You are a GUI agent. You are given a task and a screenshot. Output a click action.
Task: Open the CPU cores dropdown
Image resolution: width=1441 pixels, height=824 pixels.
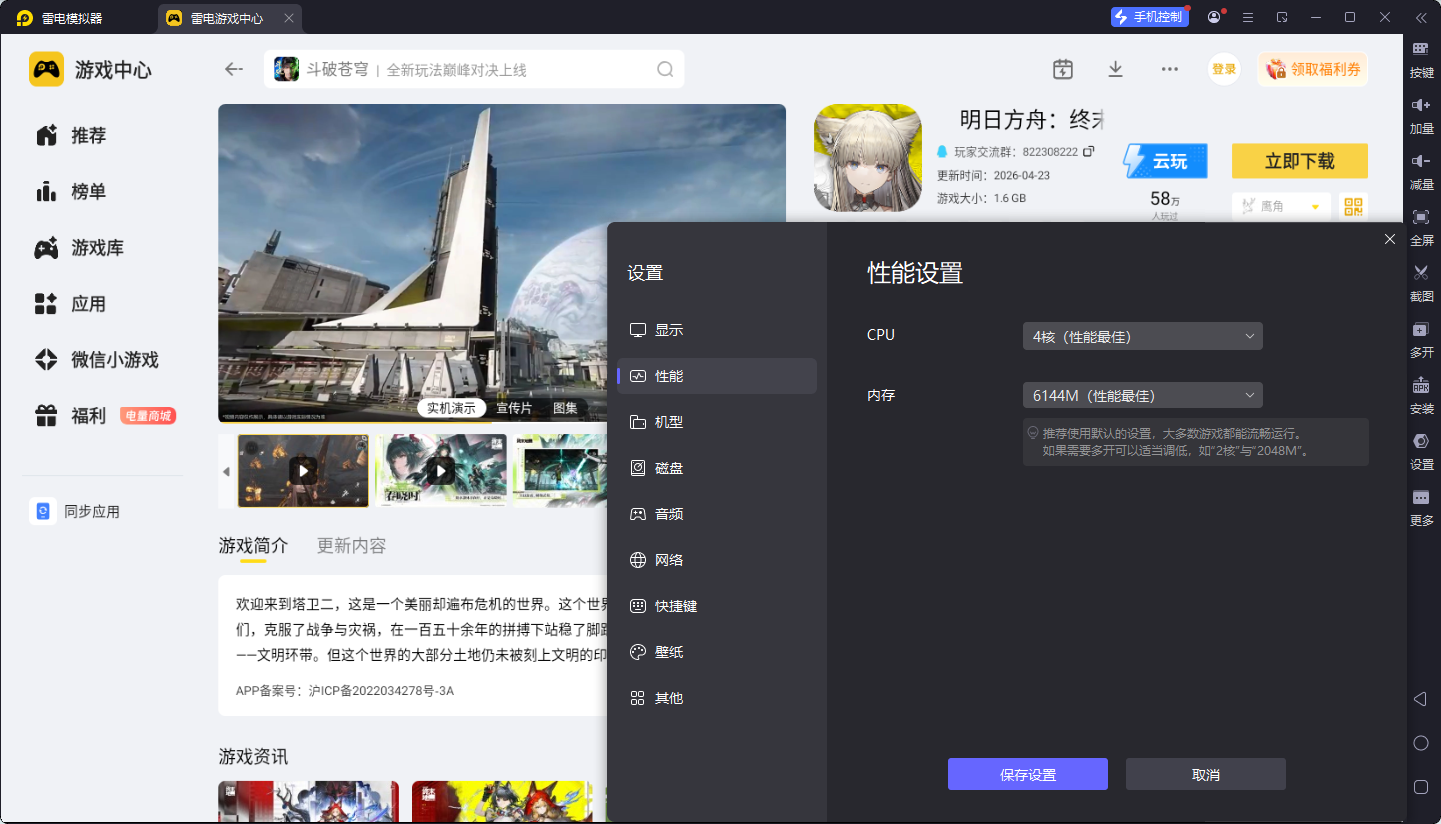click(1143, 336)
